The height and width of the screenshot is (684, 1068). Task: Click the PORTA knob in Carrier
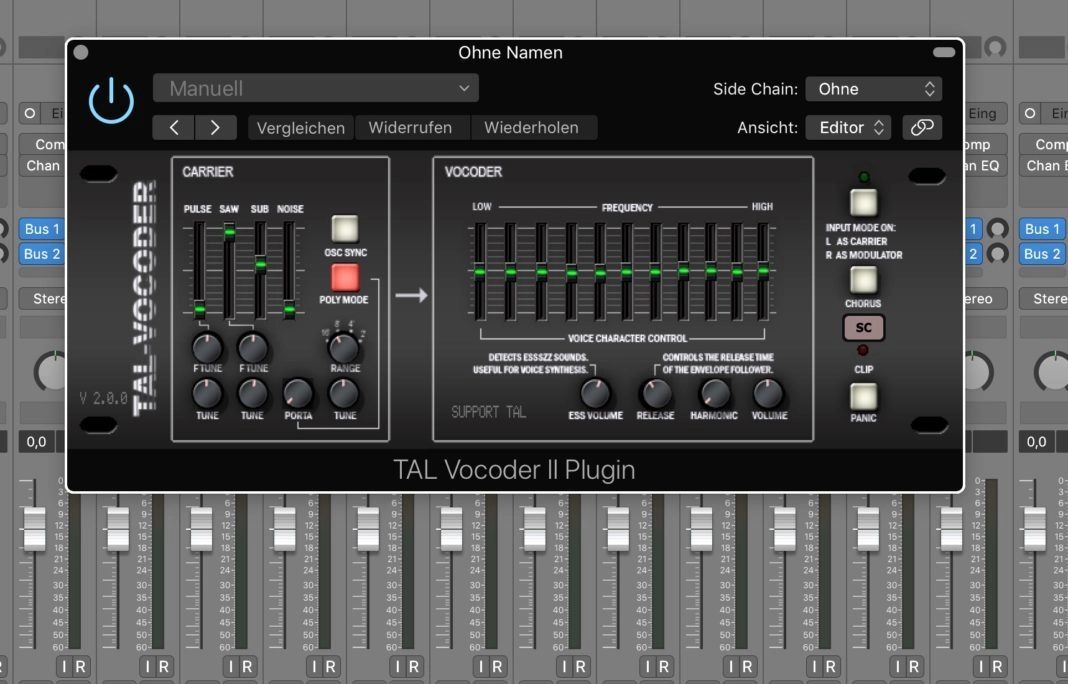(298, 393)
